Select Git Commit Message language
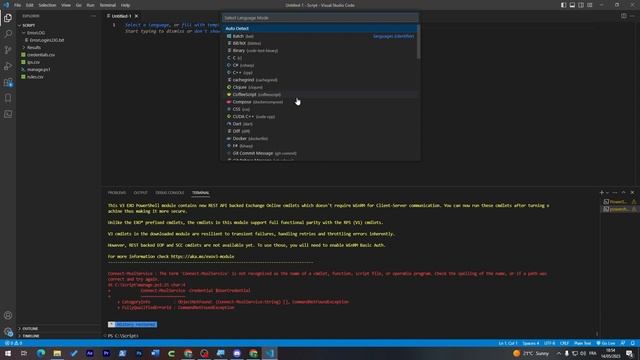640x360 pixels. coord(320,153)
